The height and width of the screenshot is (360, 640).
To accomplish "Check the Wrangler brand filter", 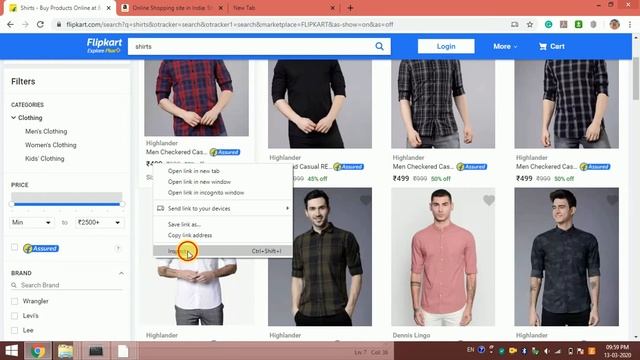I will pos(15,301).
